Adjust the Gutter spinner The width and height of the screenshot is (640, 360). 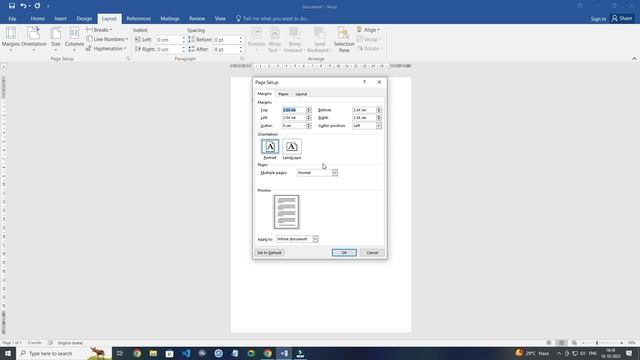(309, 126)
